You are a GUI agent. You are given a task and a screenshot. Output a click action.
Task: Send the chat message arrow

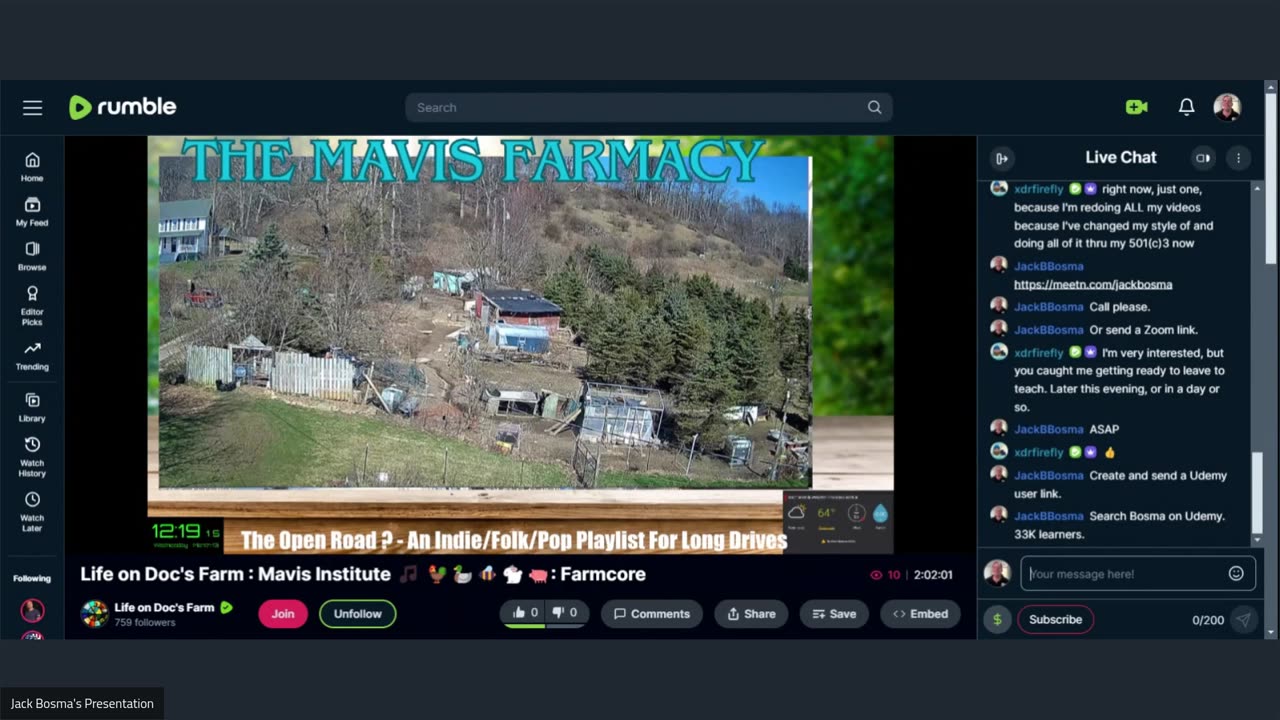click(1243, 620)
